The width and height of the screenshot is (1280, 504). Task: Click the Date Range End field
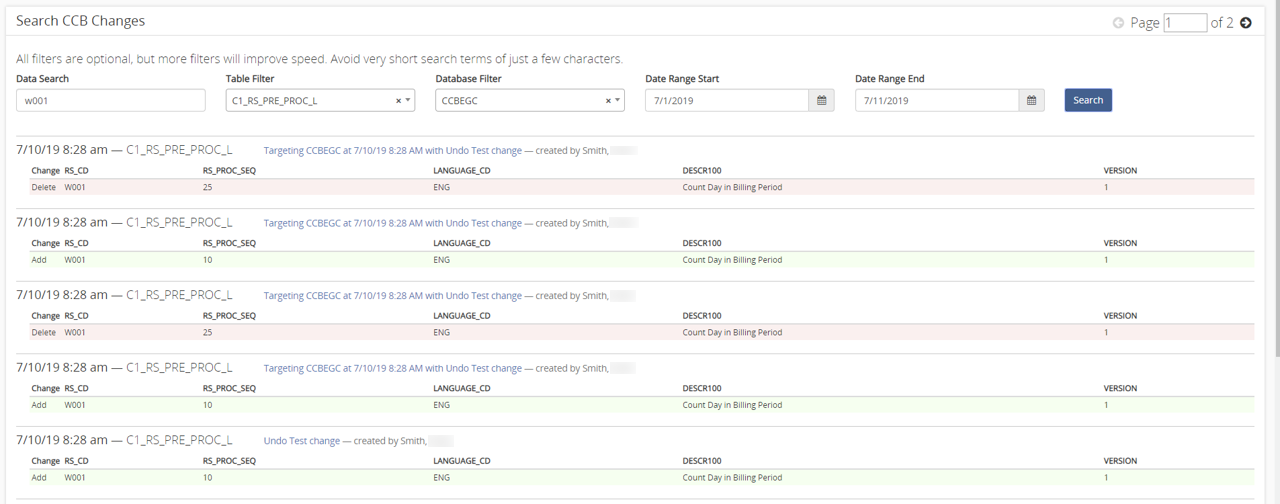[937, 100]
